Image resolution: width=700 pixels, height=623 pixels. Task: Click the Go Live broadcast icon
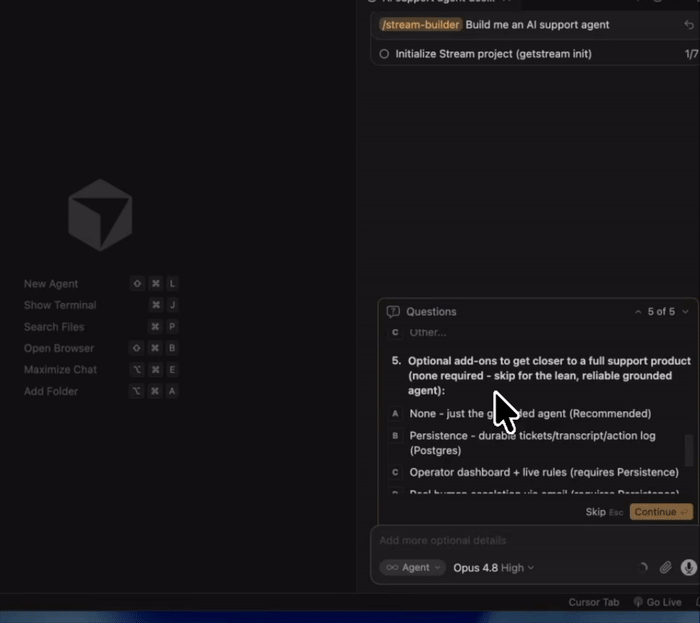(x=638, y=602)
